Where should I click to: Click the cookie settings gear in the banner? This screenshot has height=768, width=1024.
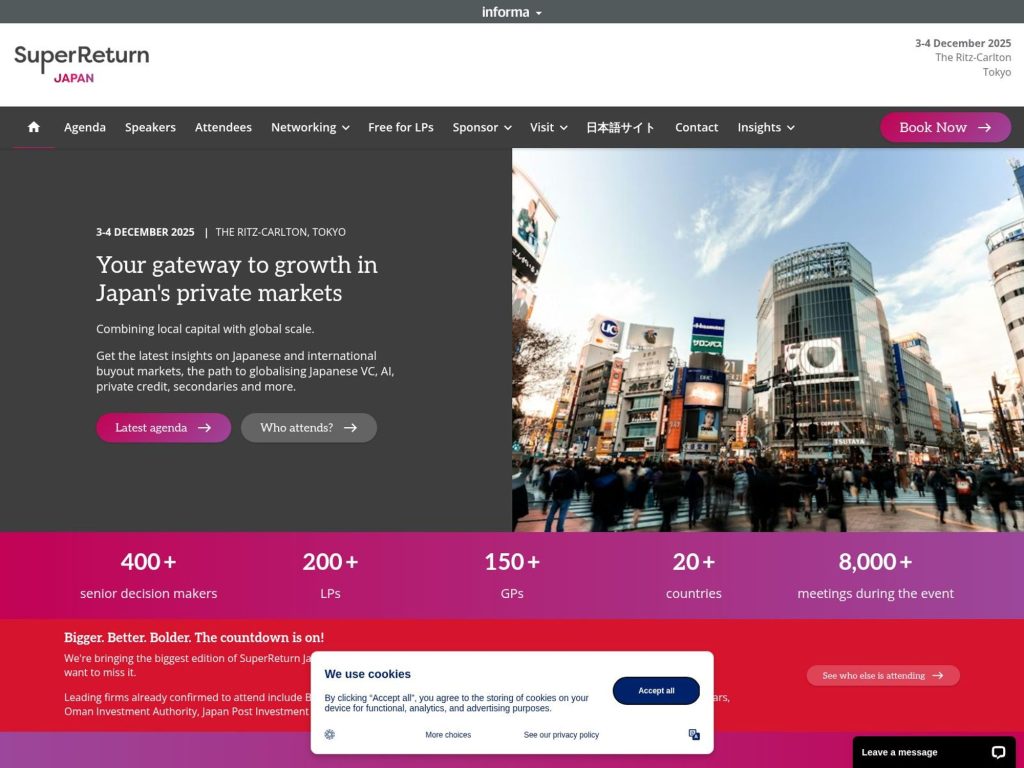[329, 734]
